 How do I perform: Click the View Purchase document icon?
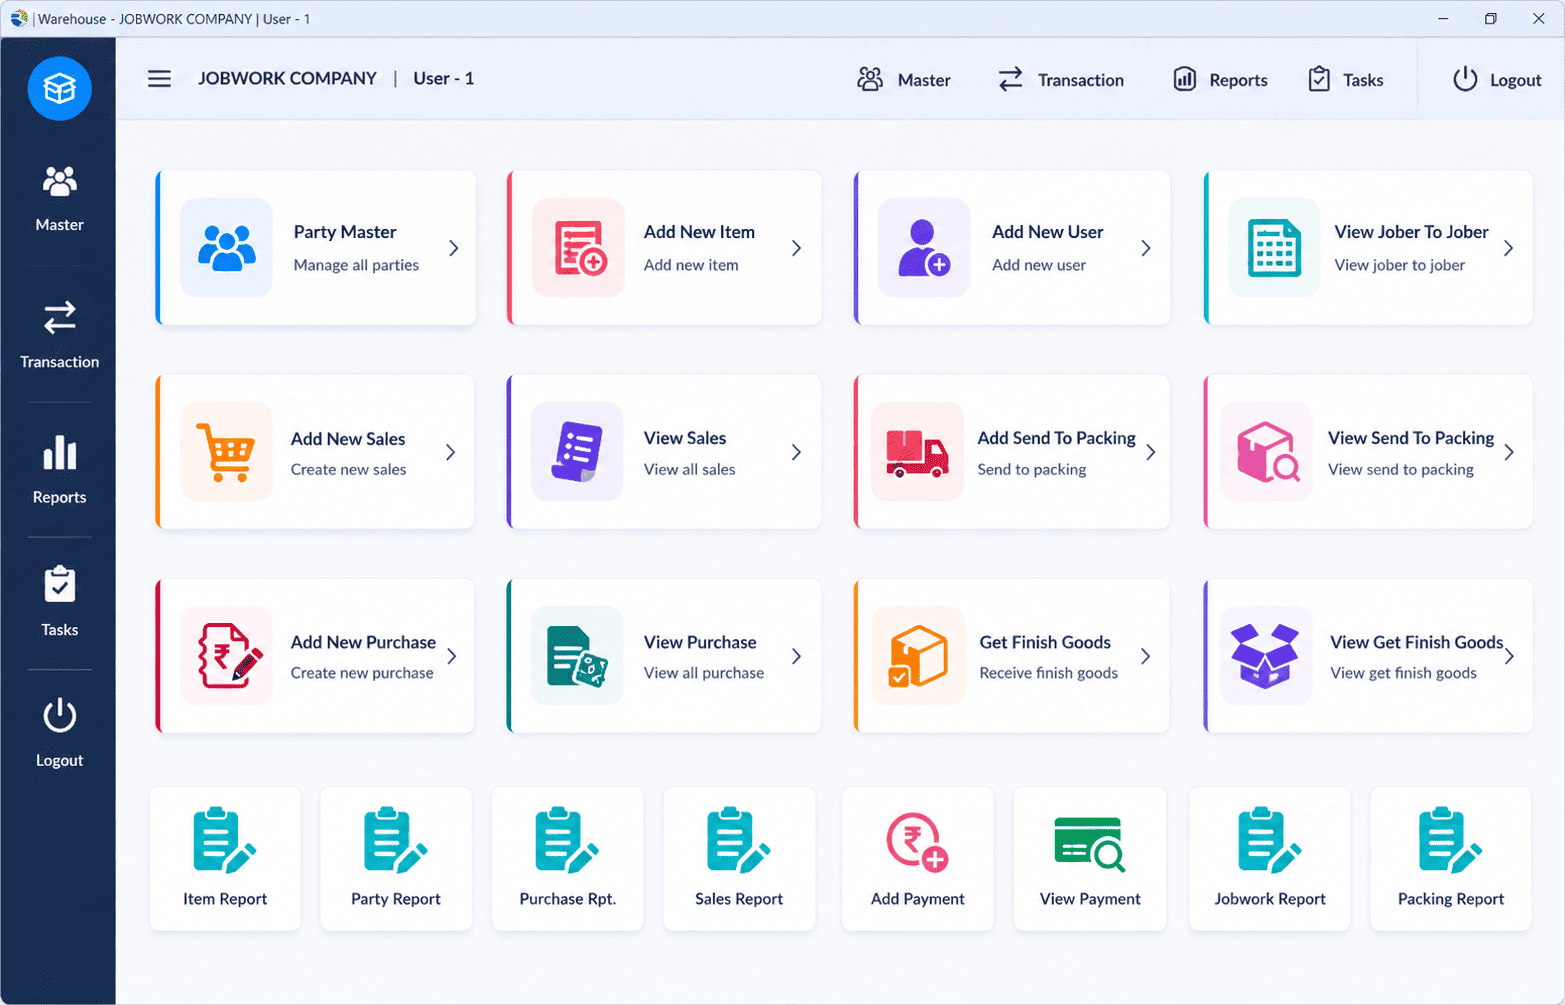coord(577,656)
